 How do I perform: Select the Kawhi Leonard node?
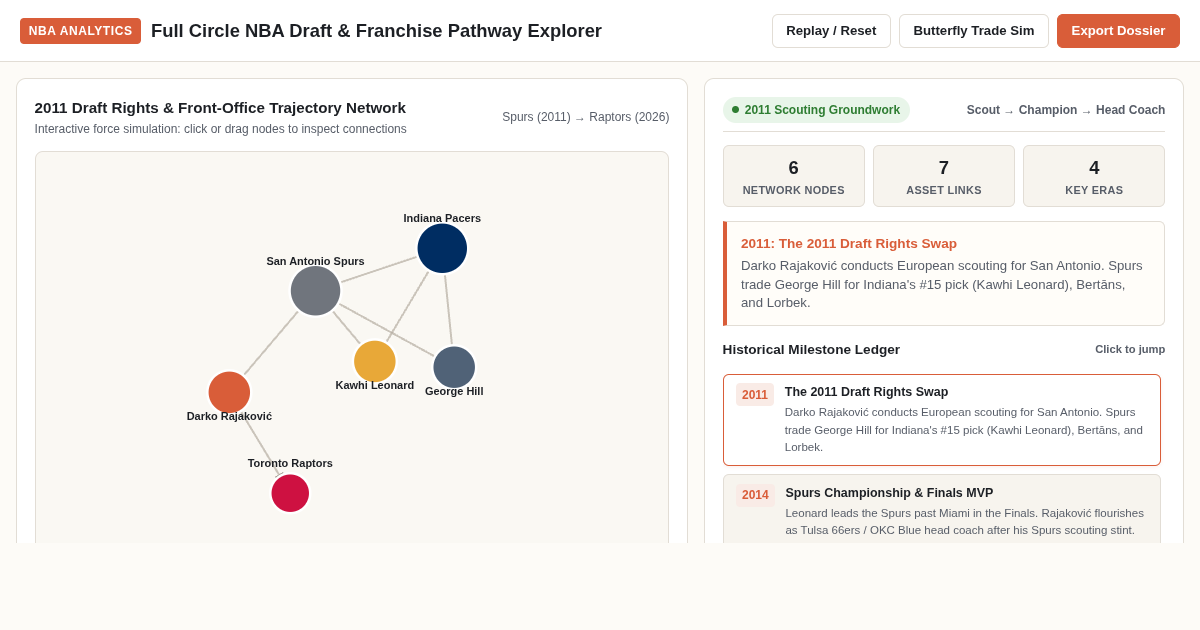(x=375, y=361)
